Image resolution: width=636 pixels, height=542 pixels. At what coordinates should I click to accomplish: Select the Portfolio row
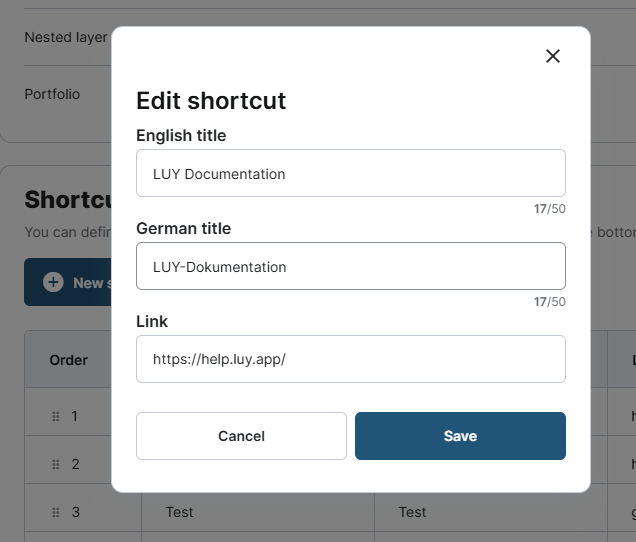click(52, 94)
